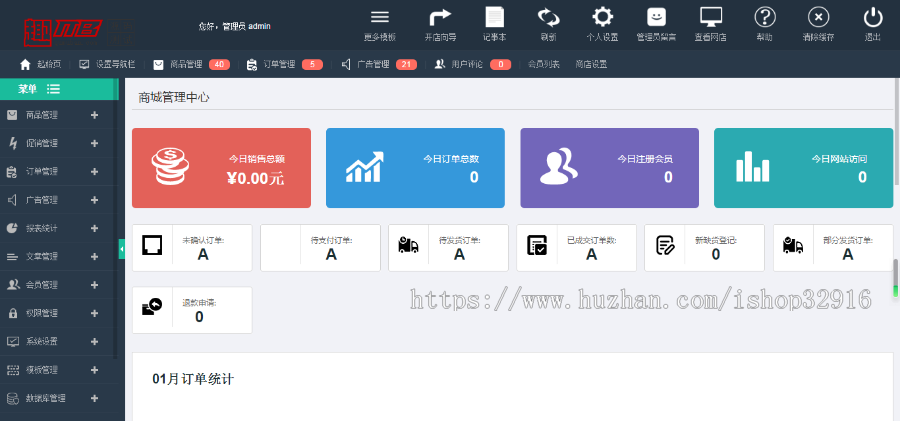Open 用户评论 nav item with badge 0

click(x=472, y=64)
